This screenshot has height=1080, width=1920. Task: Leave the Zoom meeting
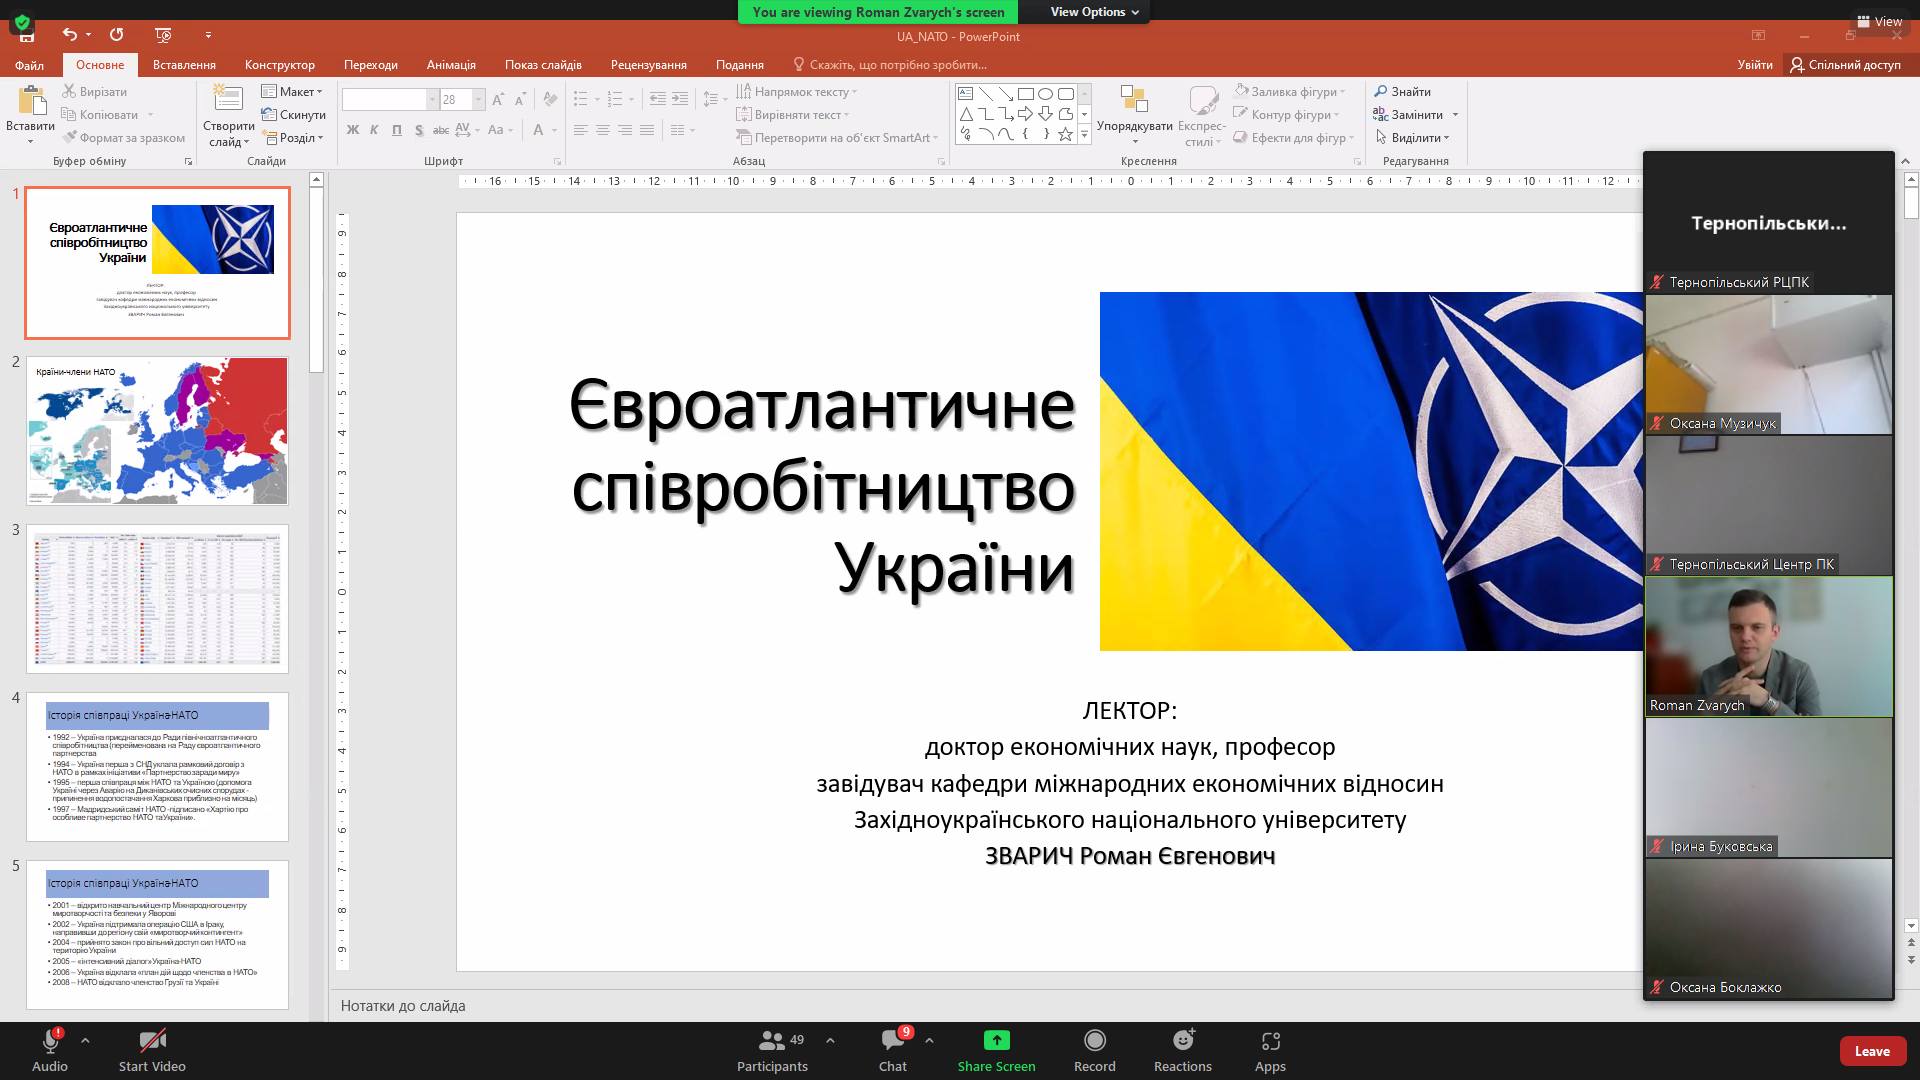[x=1872, y=1051]
